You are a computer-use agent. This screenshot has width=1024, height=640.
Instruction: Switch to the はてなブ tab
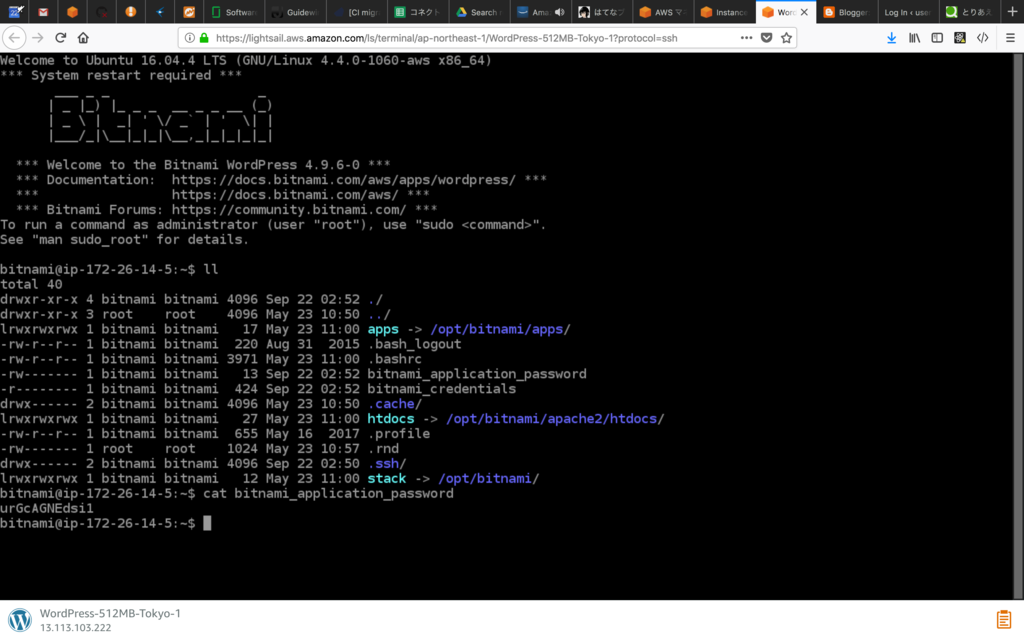[601, 12]
